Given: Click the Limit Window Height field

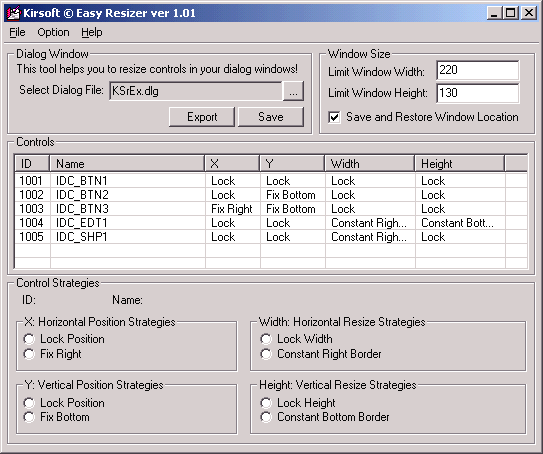Looking at the screenshot, I should 478,93.
